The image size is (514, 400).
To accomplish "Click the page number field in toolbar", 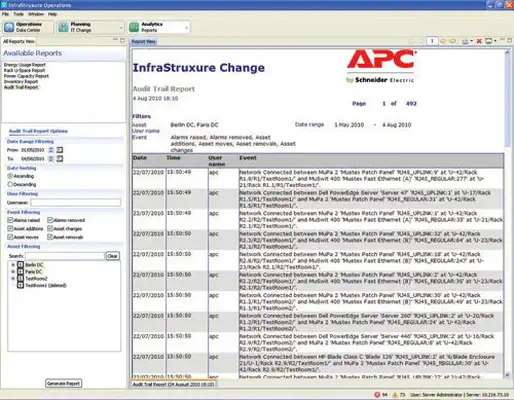I will coord(432,41).
